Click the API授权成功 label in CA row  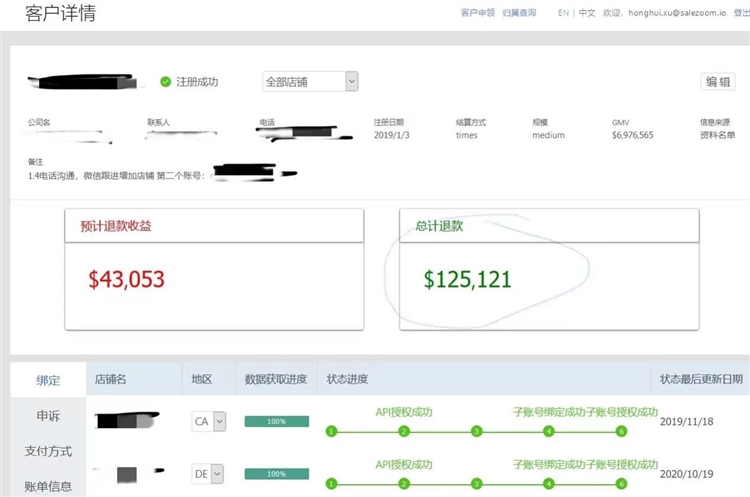[x=404, y=412]
